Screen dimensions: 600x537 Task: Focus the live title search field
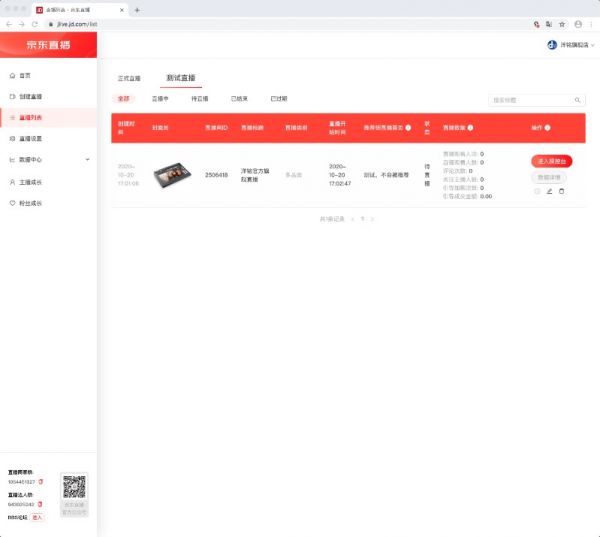(x=532, y=100)
